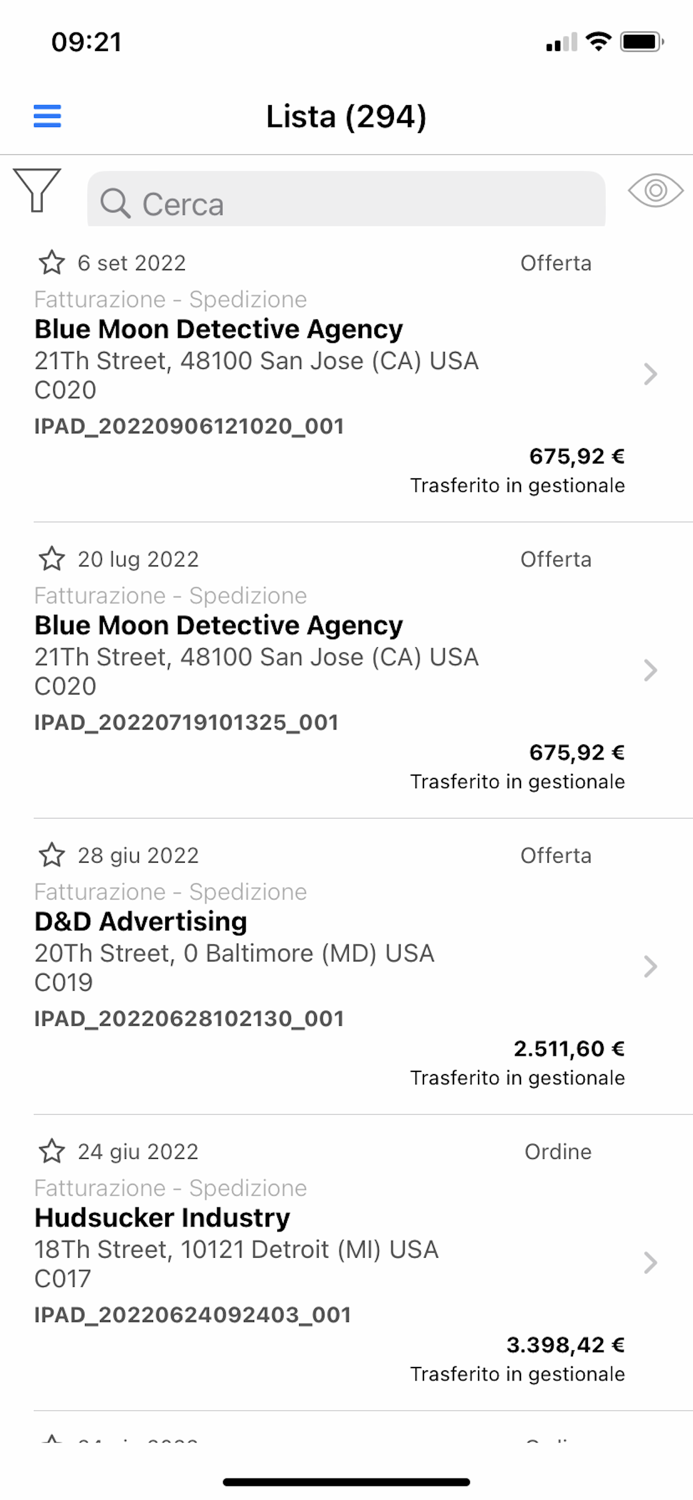Toggle the star on the bottom partial entry
Viewport: 693px width, 1500px height.
(x=51, y=1443)
